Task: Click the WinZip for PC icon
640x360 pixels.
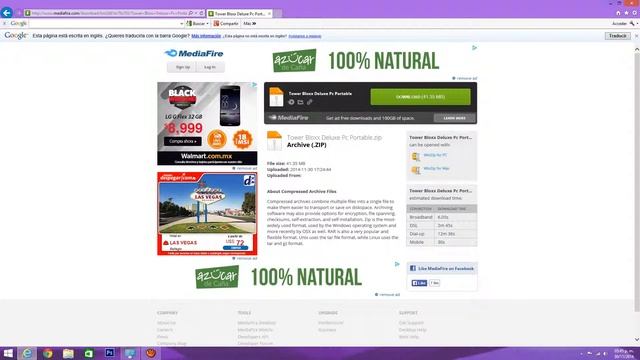Action: click(x=415, y=156)
